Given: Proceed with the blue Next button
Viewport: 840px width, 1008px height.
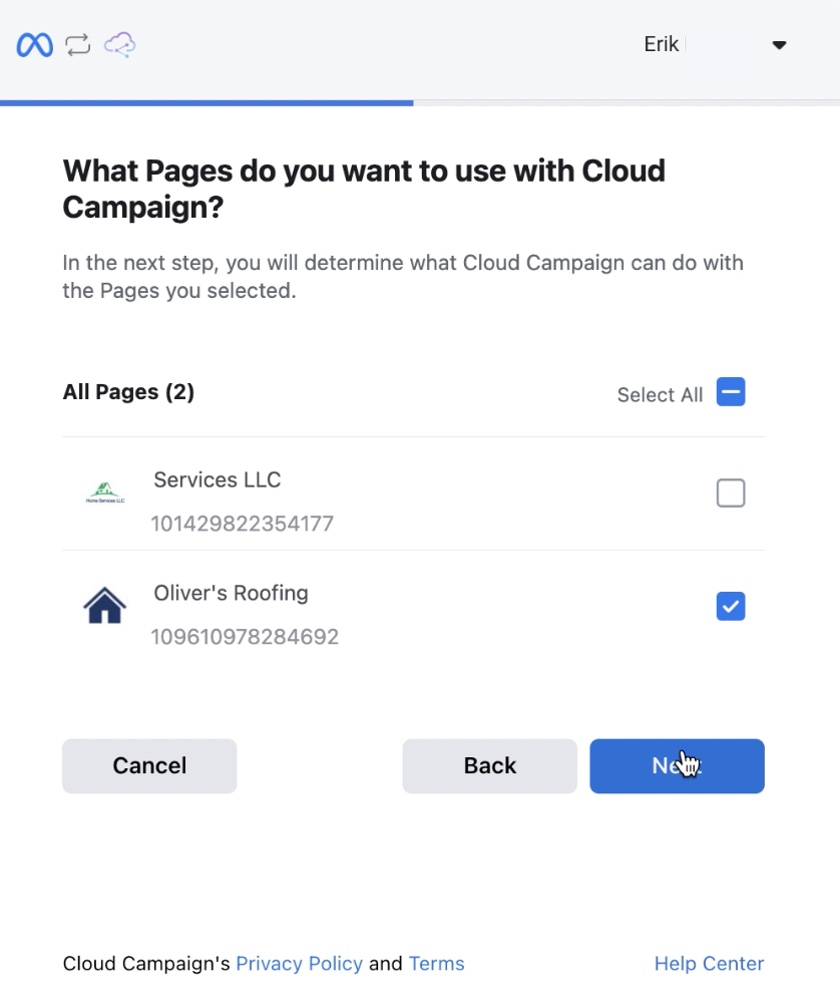Looking at the screenshot, I should [x=677, y=766].
